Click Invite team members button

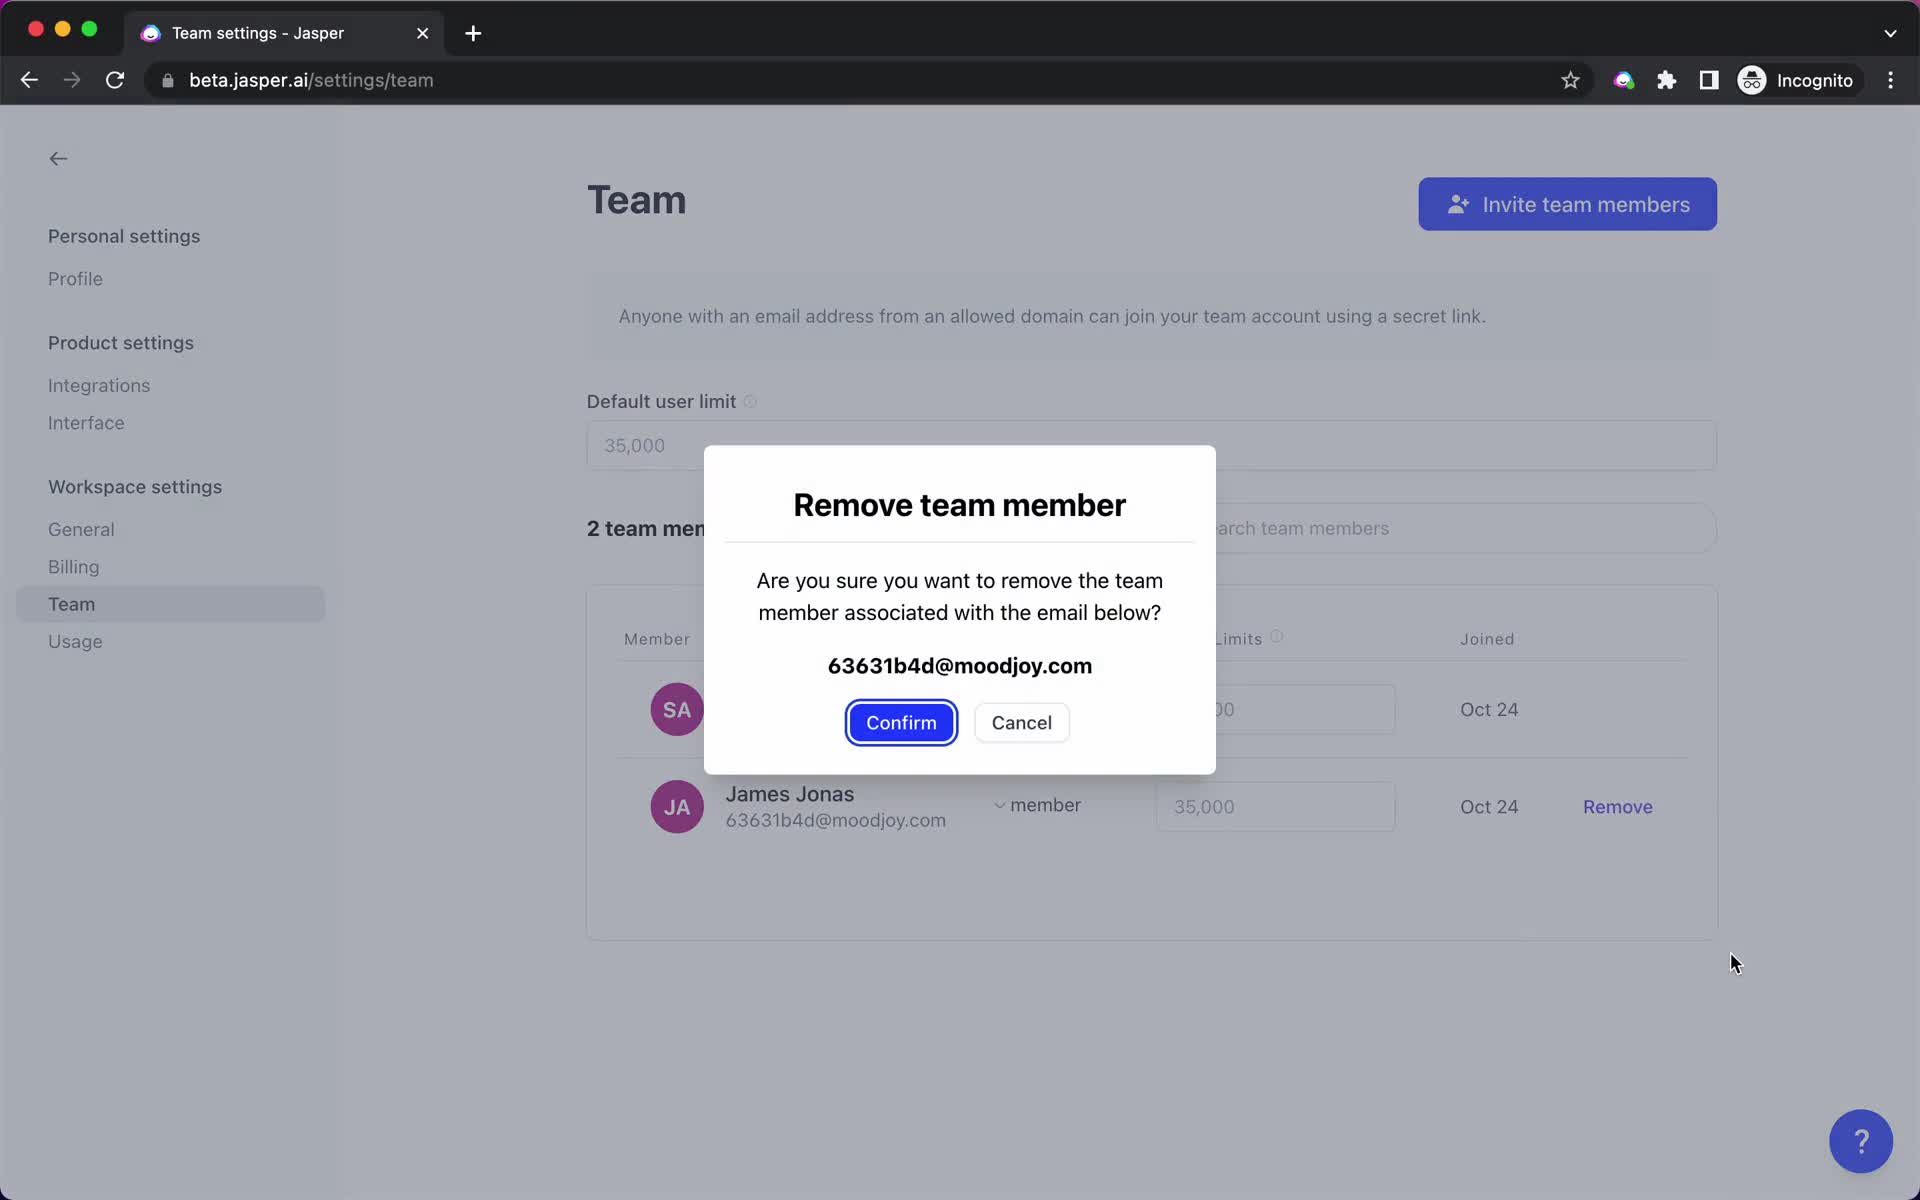pyautogui.click(x=1568, y=203)
